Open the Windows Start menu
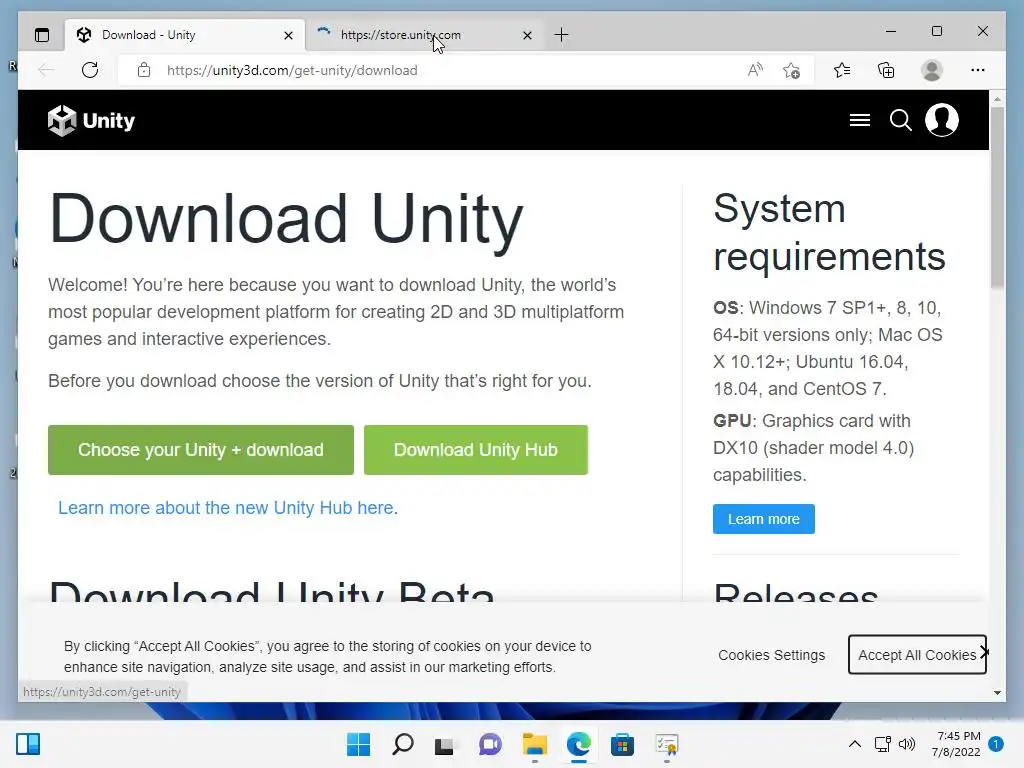The height and width of the screenshot is (768, 1024). click(x=358, y=744)
